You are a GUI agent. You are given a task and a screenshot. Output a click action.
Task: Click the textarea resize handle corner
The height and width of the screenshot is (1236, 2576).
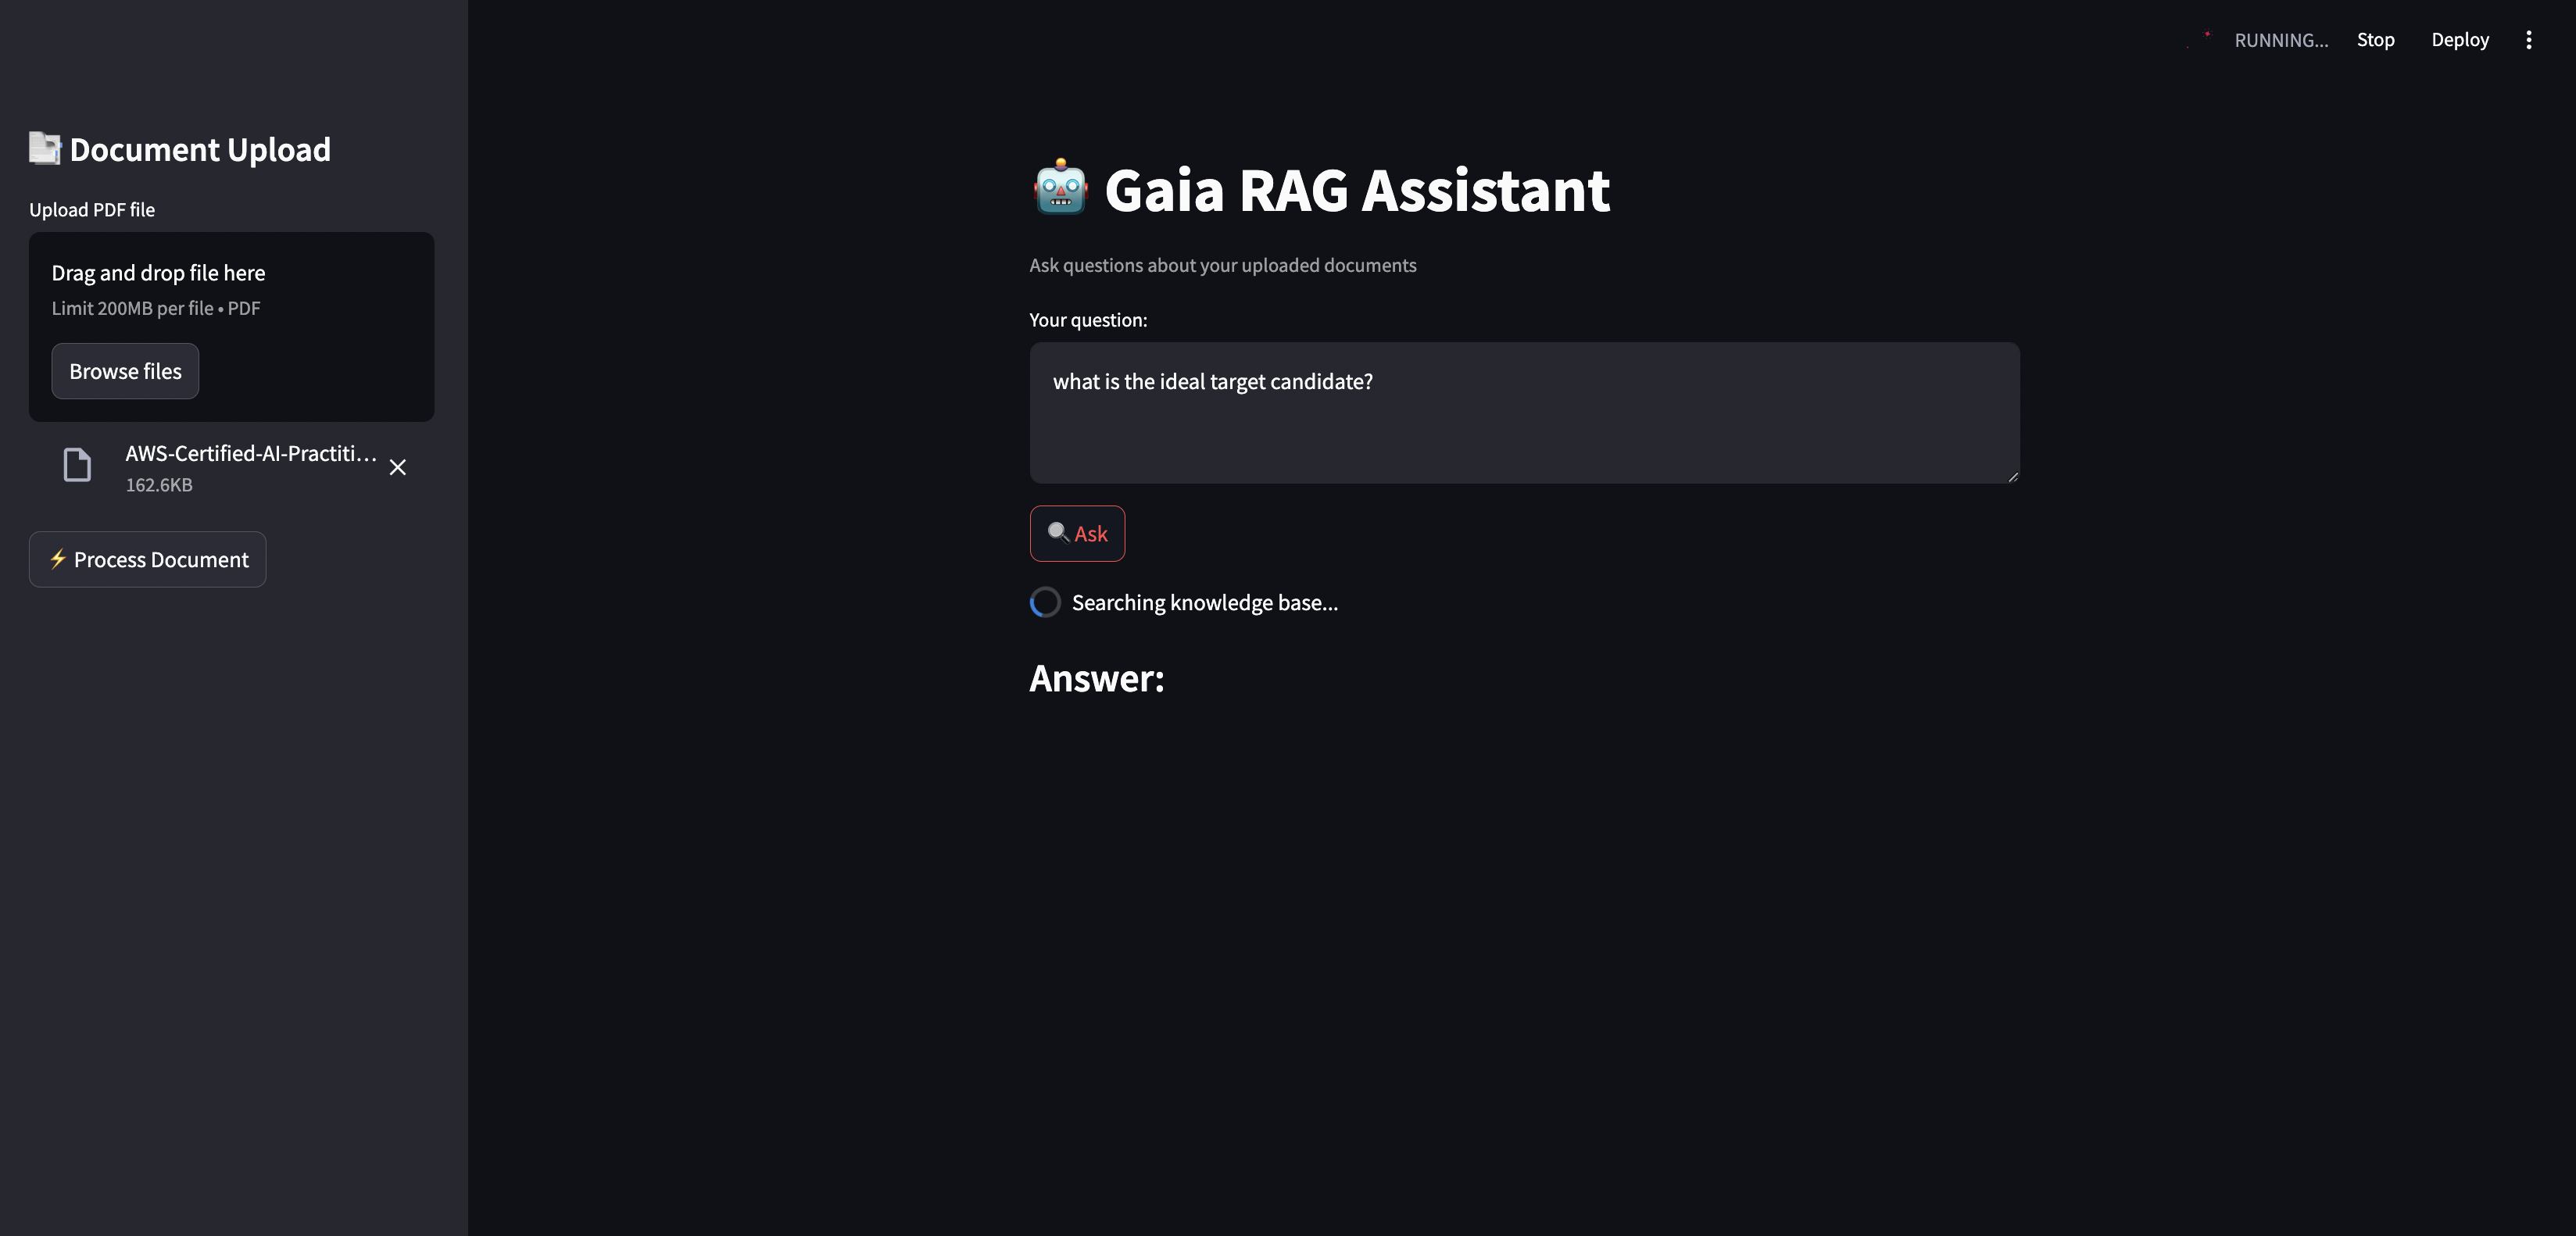pyautogui.click(x=2012, y=476)
